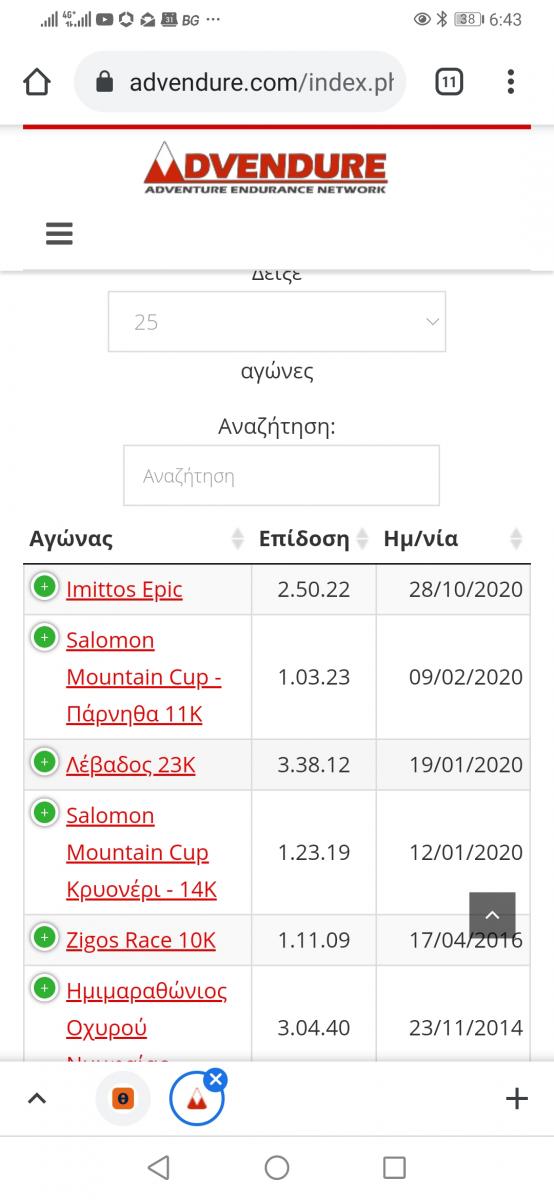This screenshot has height=1200, width=554.
Task: Expand the Imittos Epic row details
Action: tap(44, 586)
